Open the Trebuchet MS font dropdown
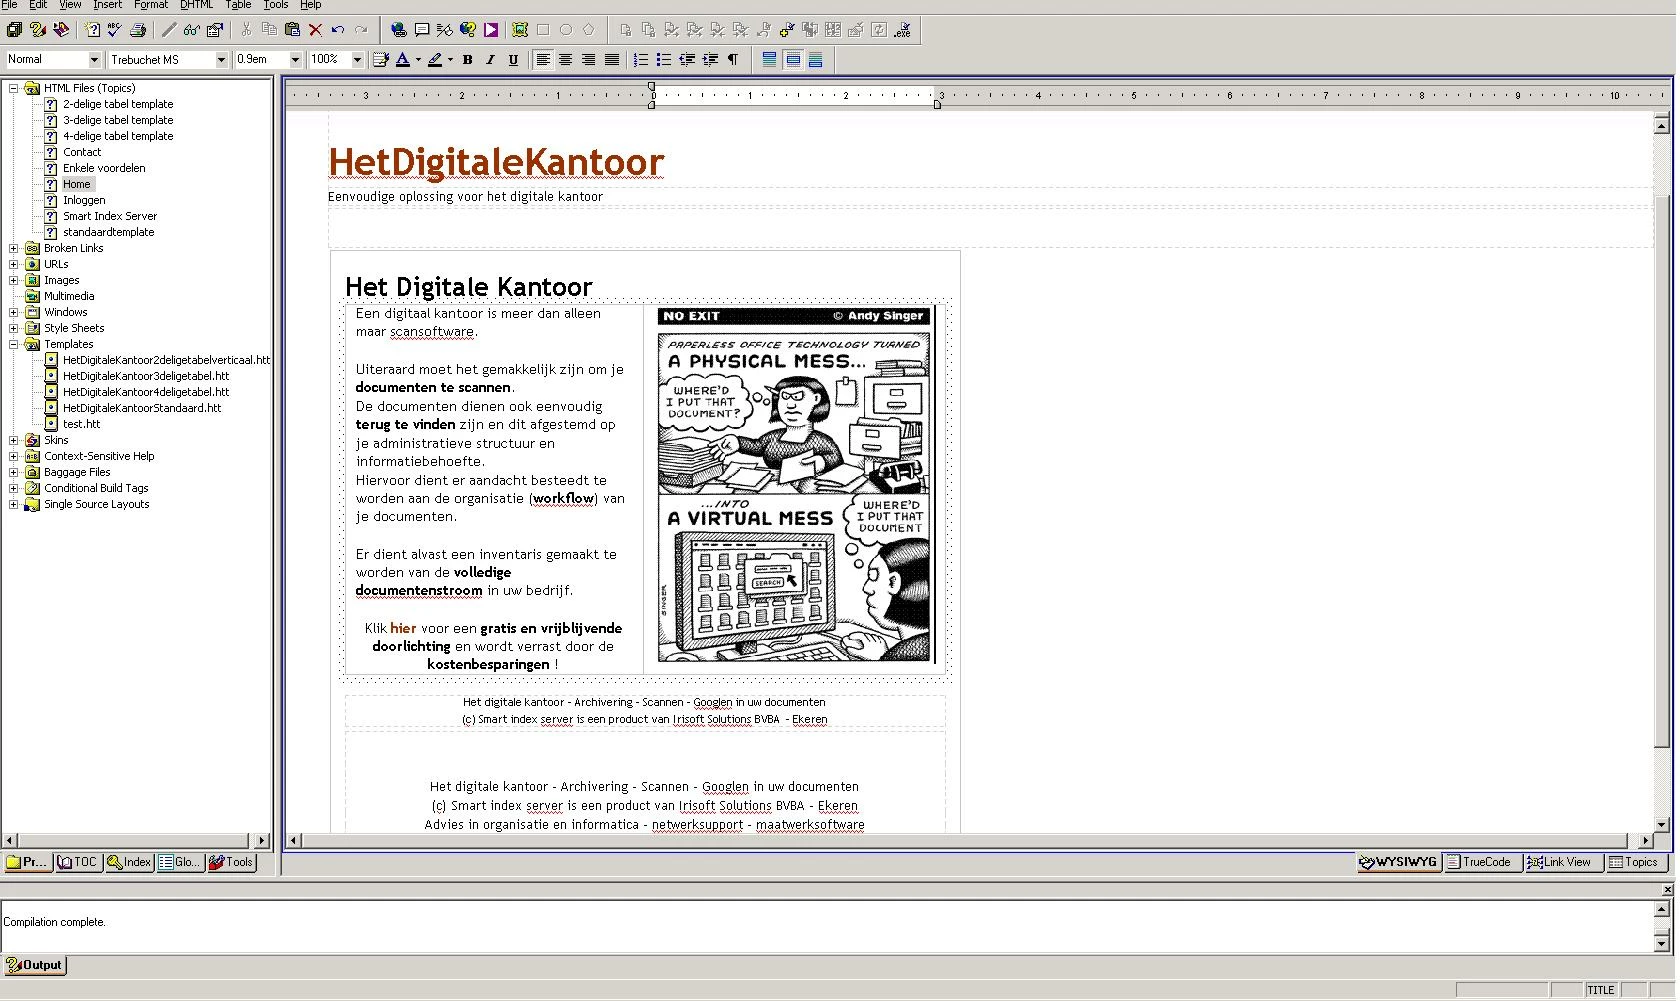This screenshot has width=1680, height=1001. coord(221,60)
